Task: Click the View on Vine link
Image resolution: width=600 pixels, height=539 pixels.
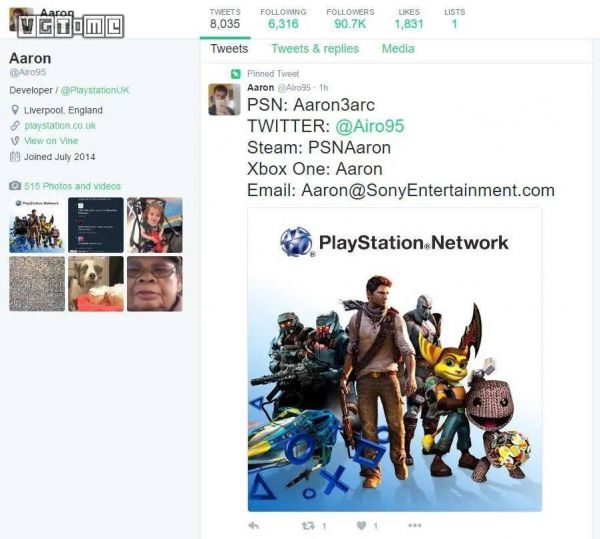Action: tap(54, 141)
